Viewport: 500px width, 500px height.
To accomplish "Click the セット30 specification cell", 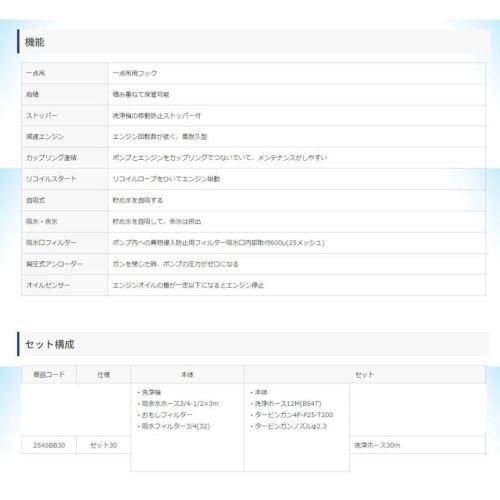I will 103,445.
